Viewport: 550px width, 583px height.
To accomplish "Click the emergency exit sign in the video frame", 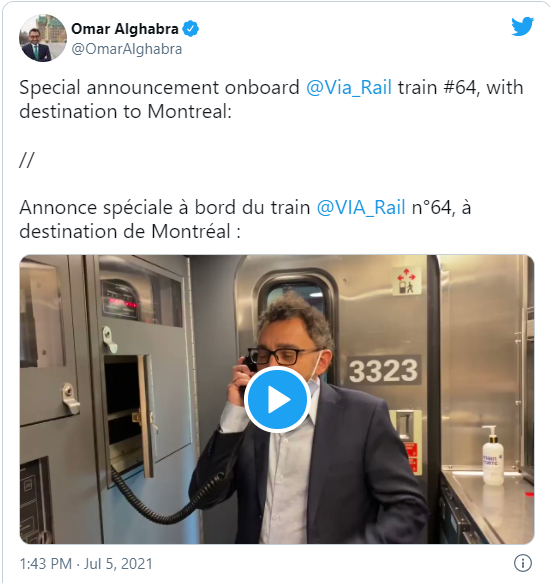I will click(406, 281).
